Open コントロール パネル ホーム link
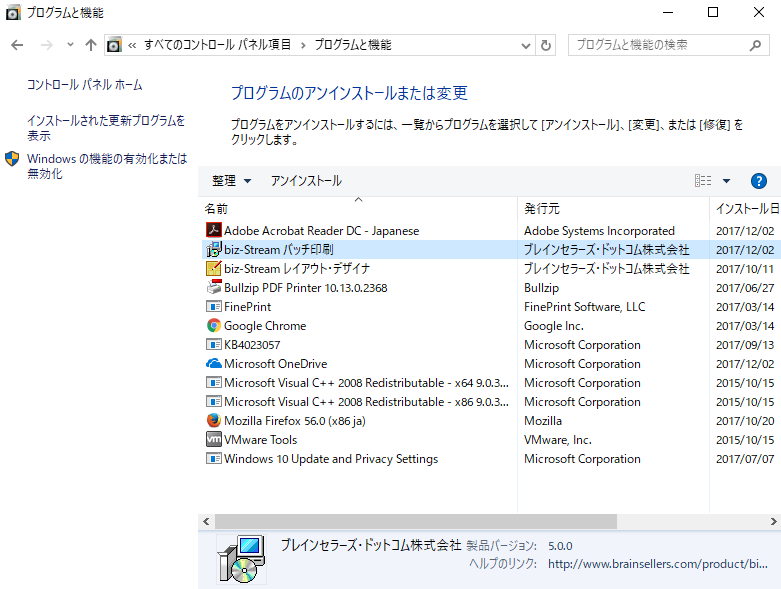 pyautogui.click(x=85, y=85)
